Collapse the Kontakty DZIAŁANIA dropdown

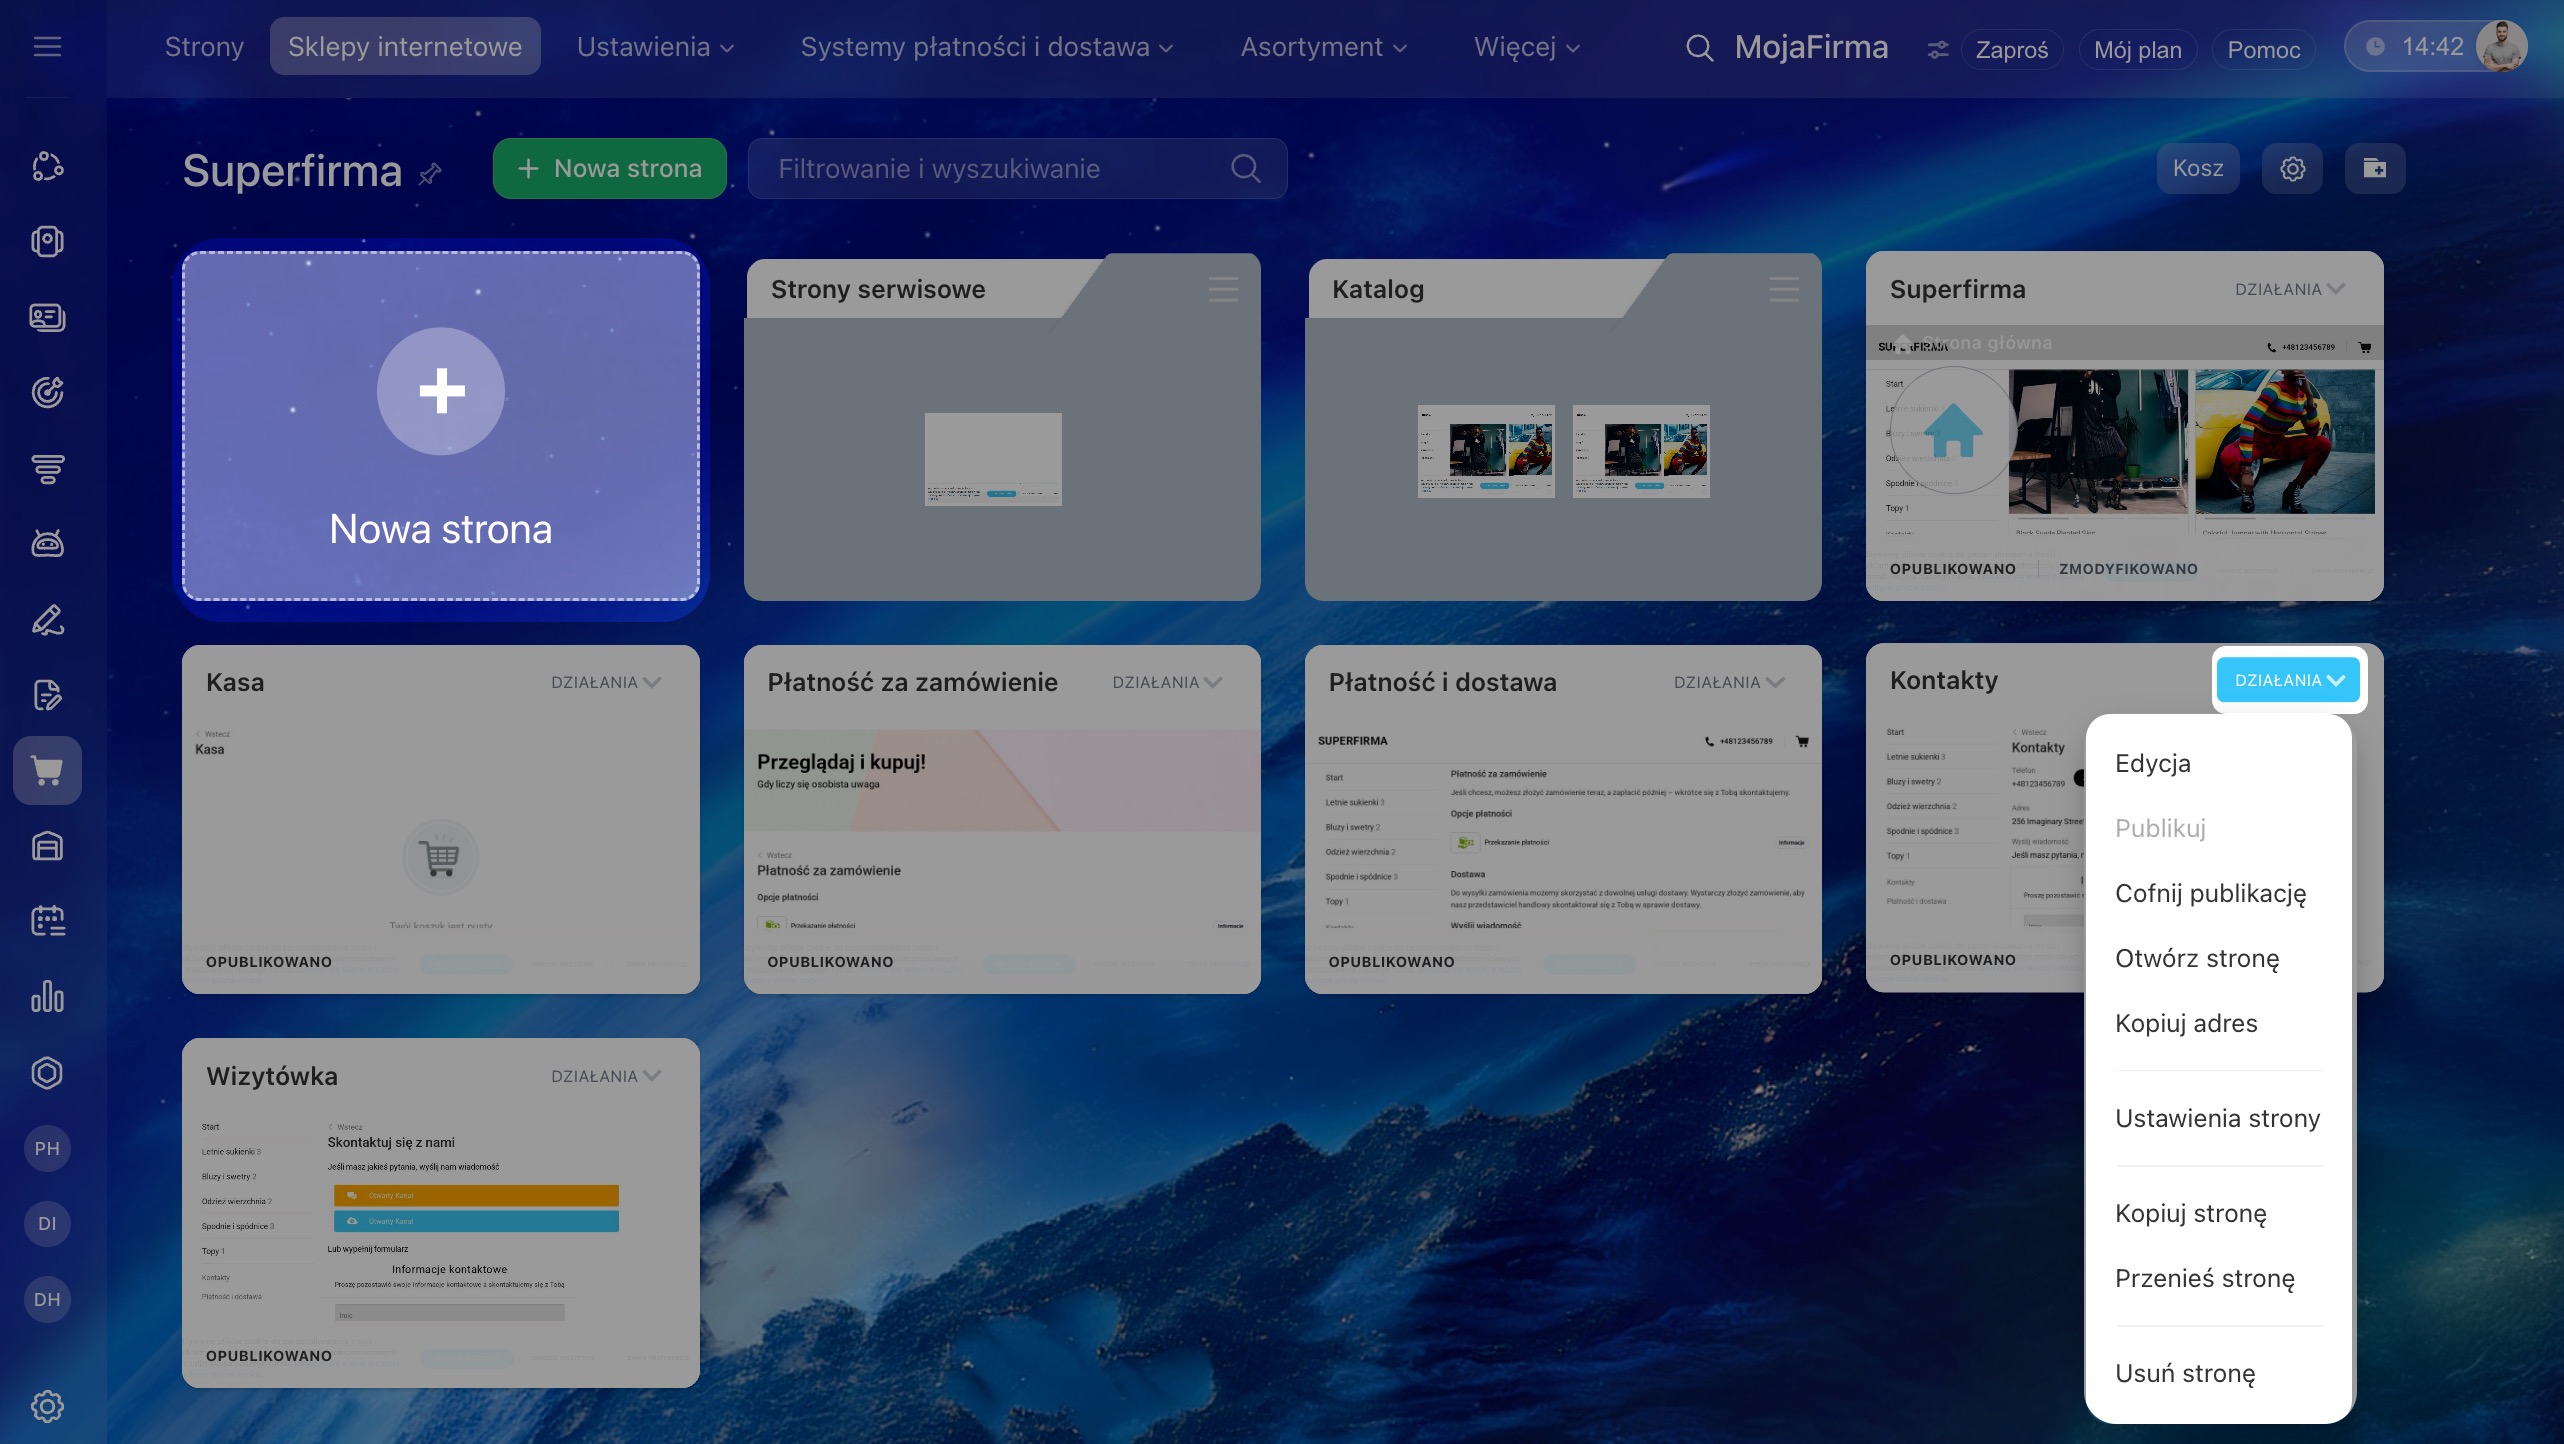[x=2288, y=680]
